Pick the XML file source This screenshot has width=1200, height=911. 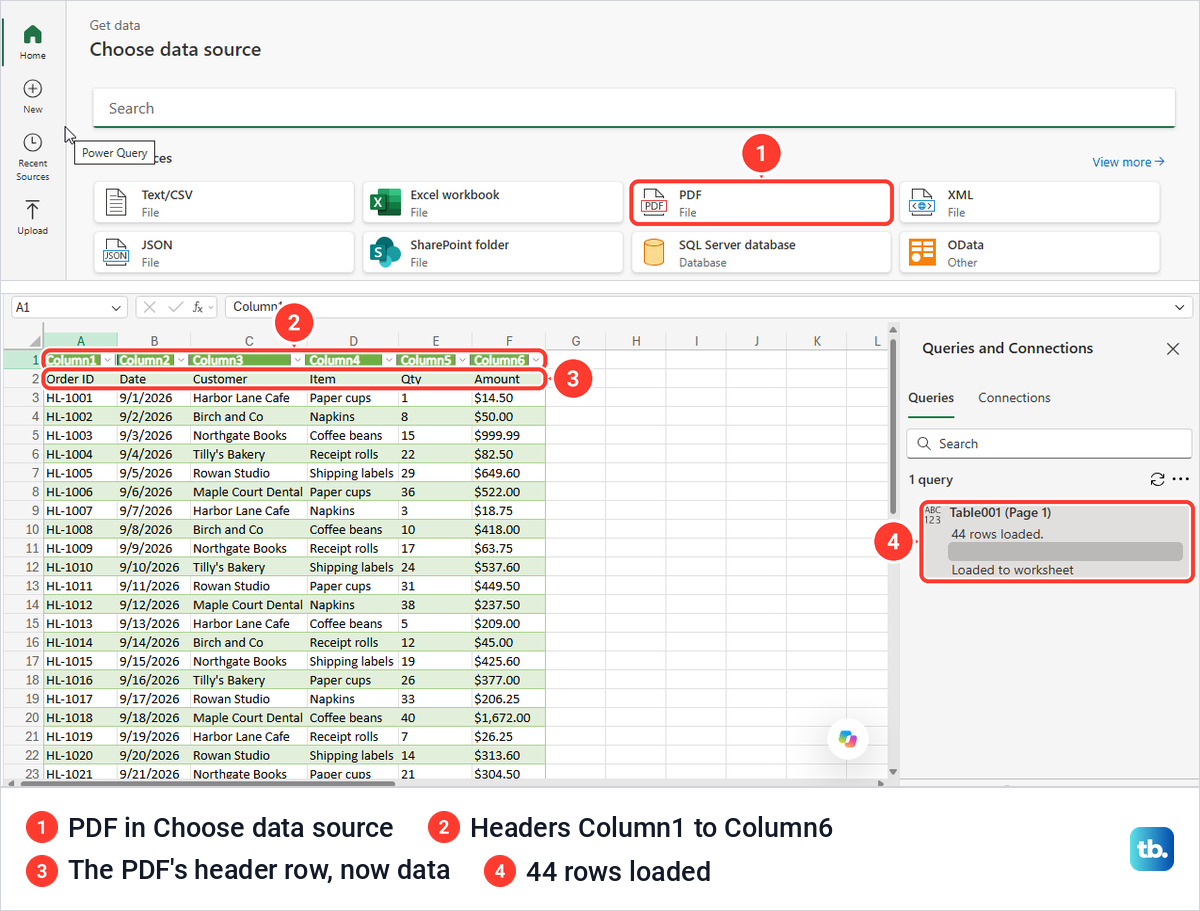click(x=1030, y=202)
